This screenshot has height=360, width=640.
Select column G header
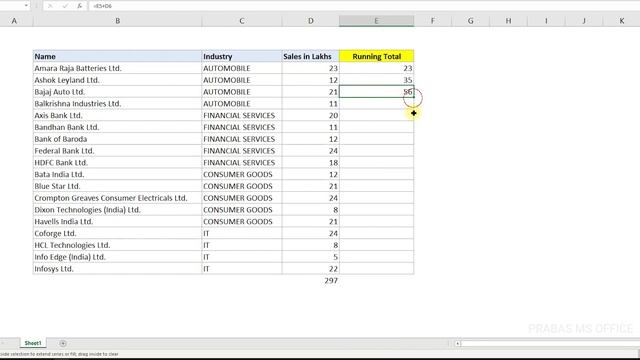point(471,21)
